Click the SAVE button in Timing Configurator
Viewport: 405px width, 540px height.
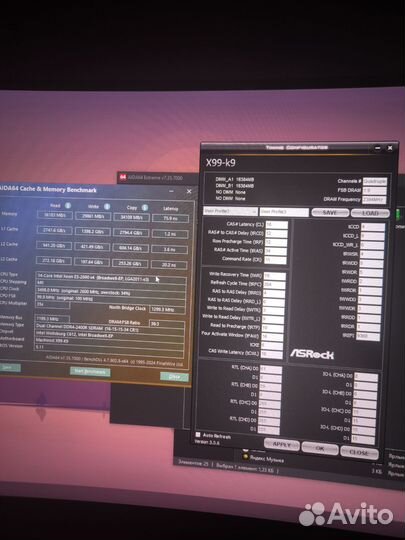(330, 212)
